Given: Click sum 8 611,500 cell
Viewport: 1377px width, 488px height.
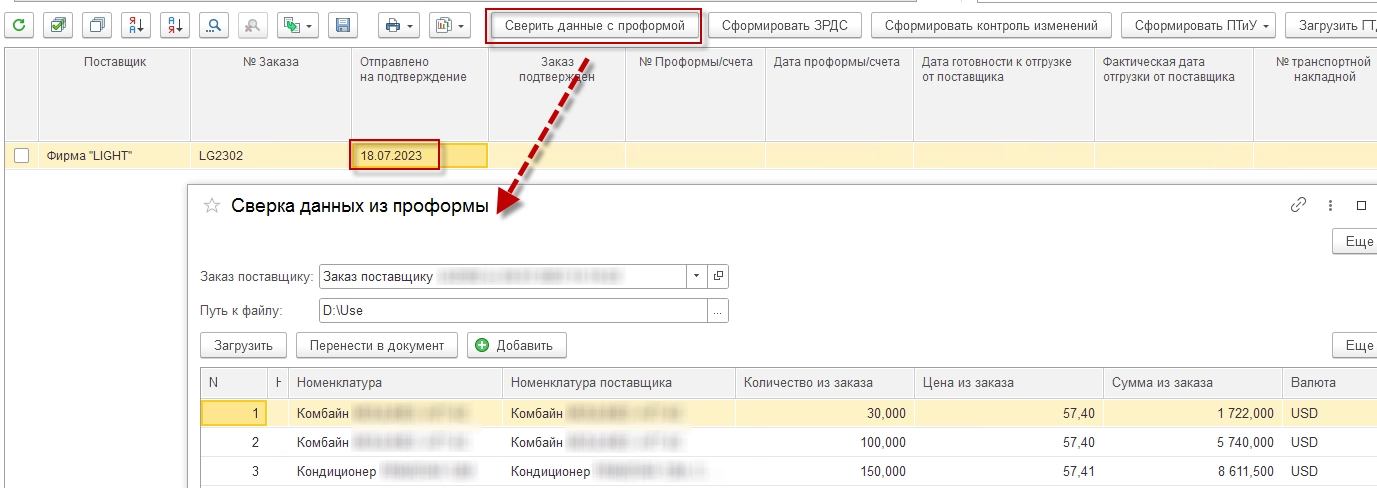Looking at the screenshot, I should tap(1192, 471).
